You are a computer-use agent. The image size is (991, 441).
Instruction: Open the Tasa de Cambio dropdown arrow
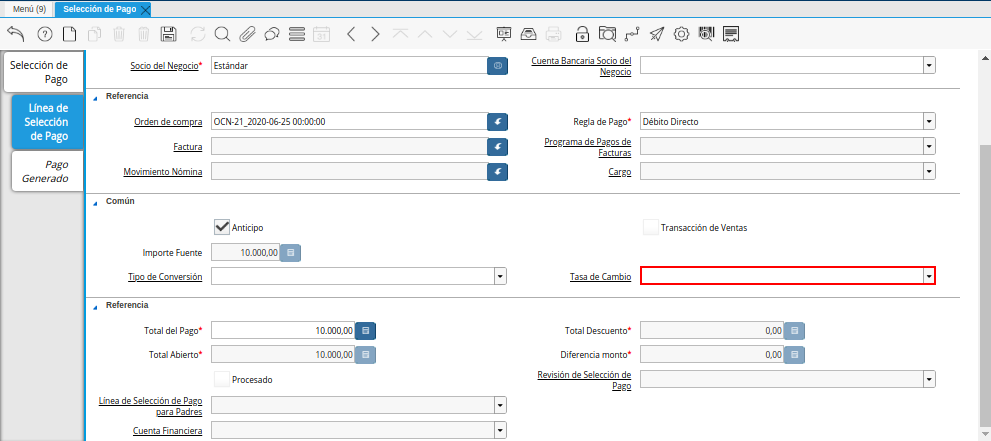coord(929,275)
